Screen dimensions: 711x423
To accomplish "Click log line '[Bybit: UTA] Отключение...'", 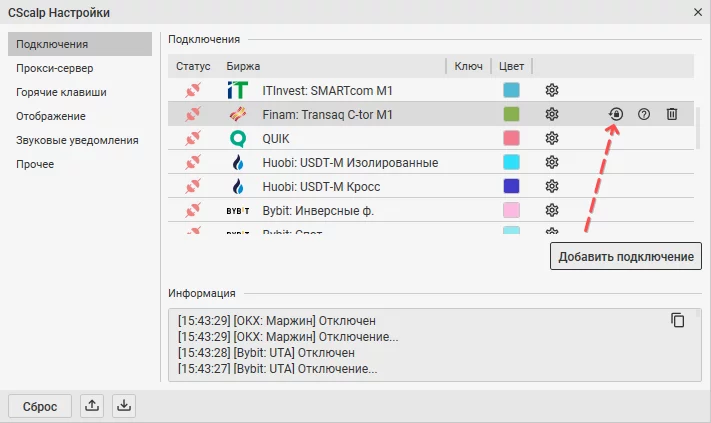I will tap(278, 369).
